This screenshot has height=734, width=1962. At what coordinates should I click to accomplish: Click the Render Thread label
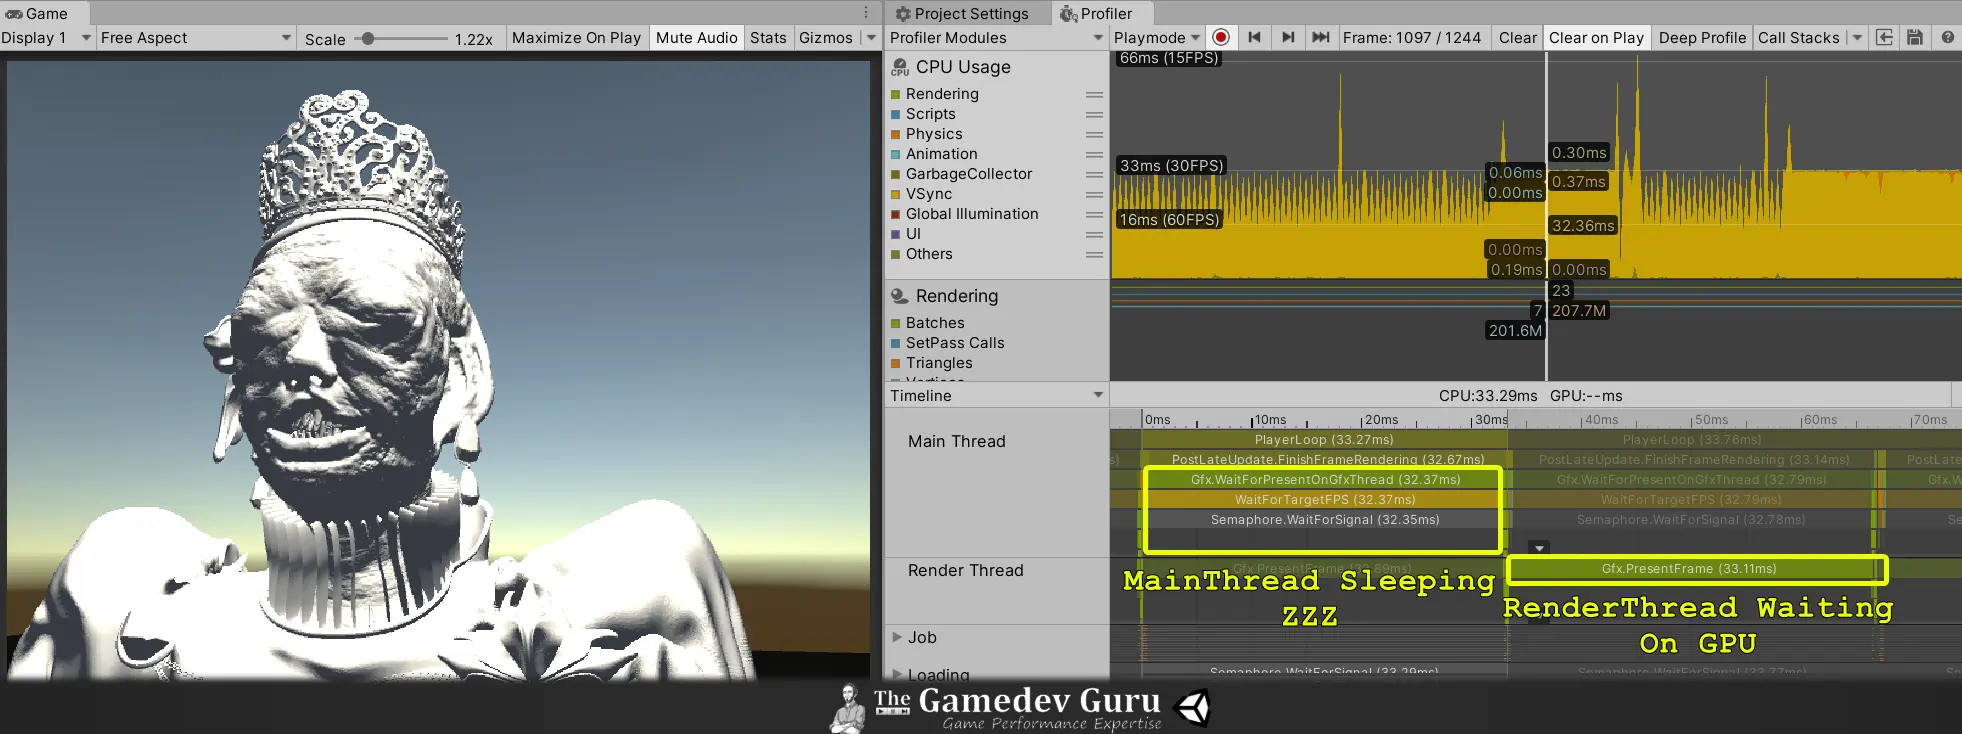(x=966, y=570)
